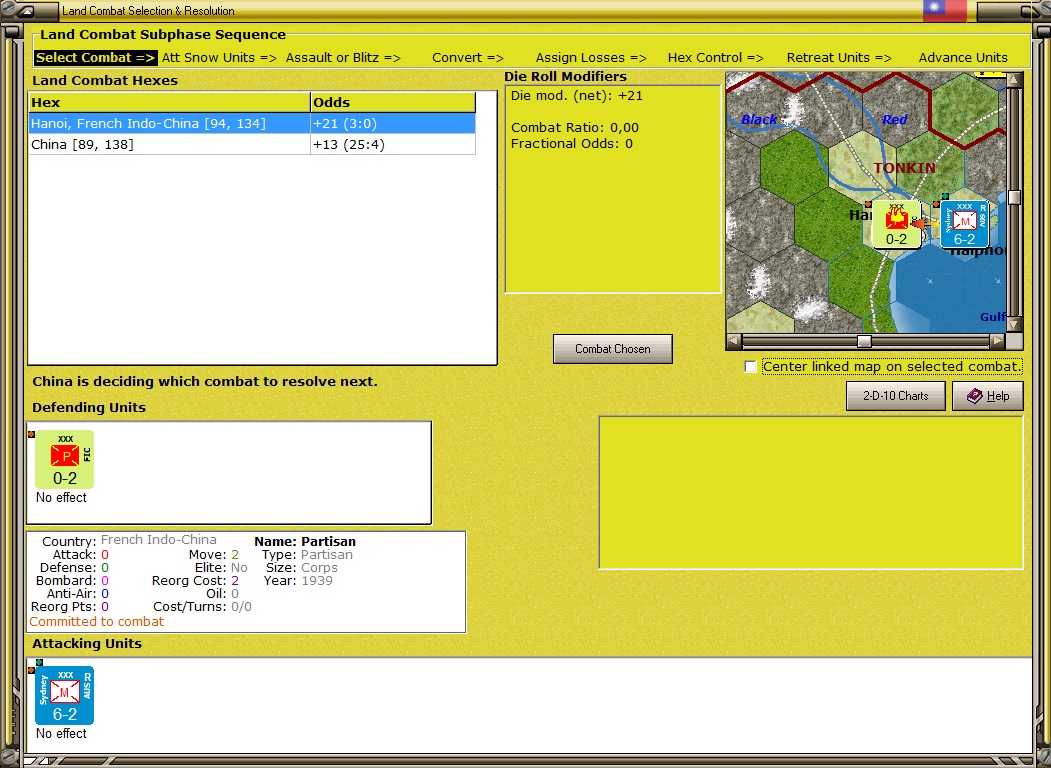Click the TONKIN label on the minimap
The height and width of the screenshot is (768, 1051).
click(904, 168)
